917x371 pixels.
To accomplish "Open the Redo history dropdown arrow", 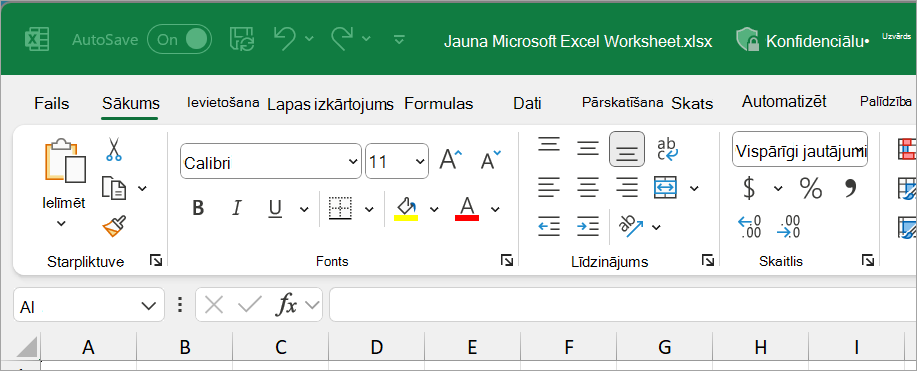I will click(x=366, y=39).
